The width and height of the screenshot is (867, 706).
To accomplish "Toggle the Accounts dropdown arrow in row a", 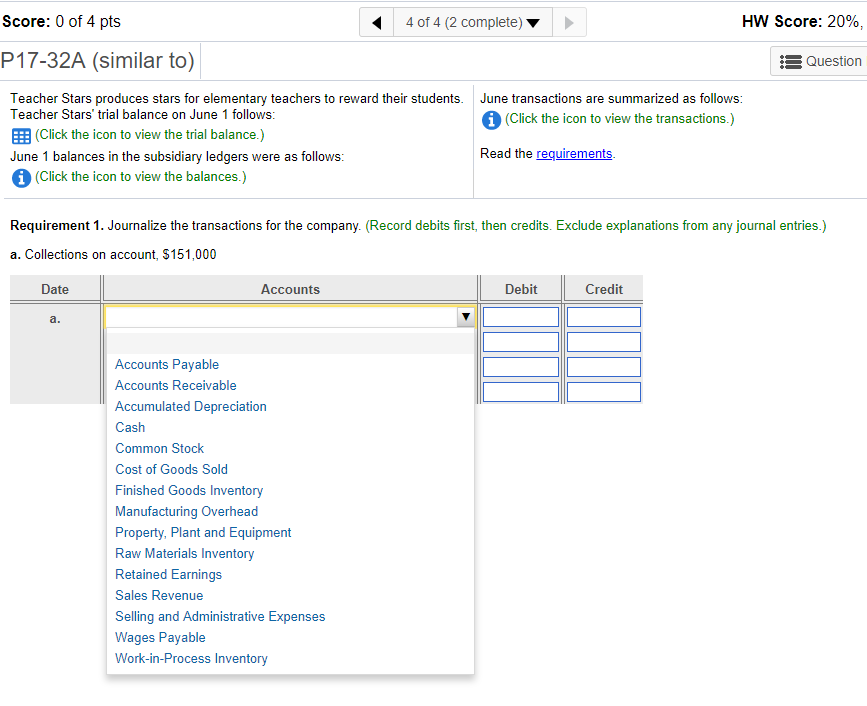I will 466,317.
